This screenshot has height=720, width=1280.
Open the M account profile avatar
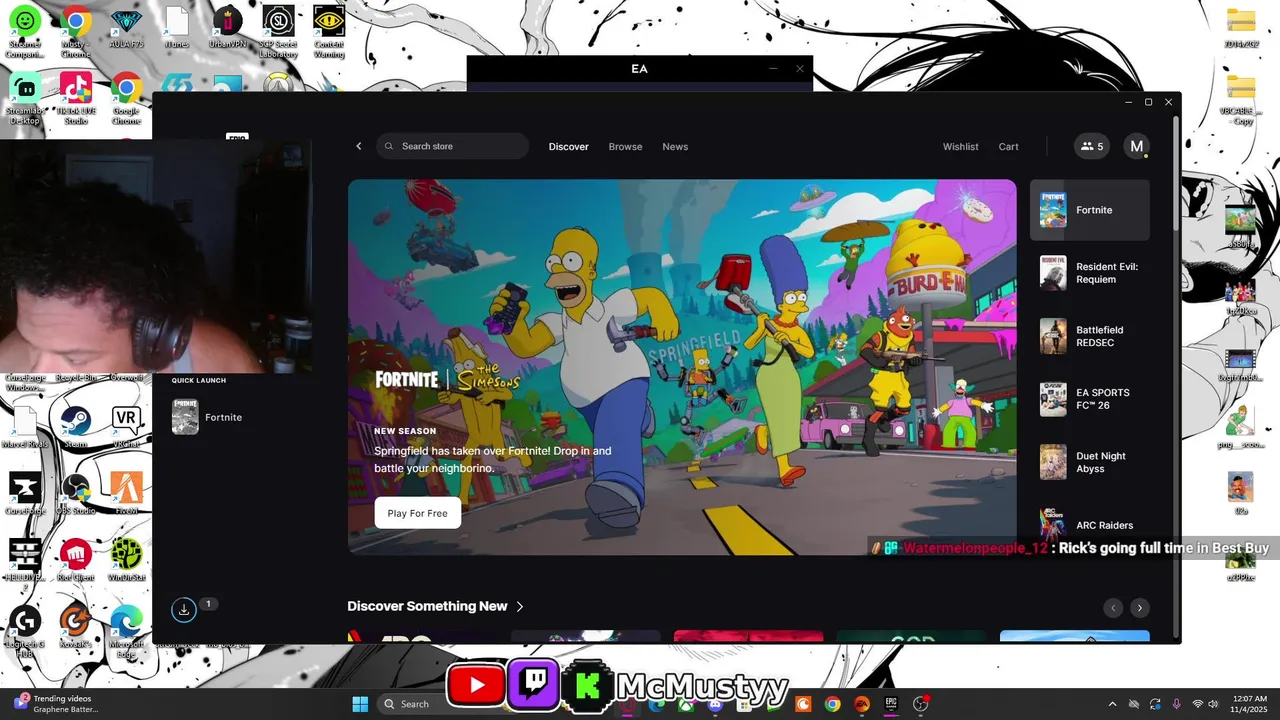coord(1136,146)
